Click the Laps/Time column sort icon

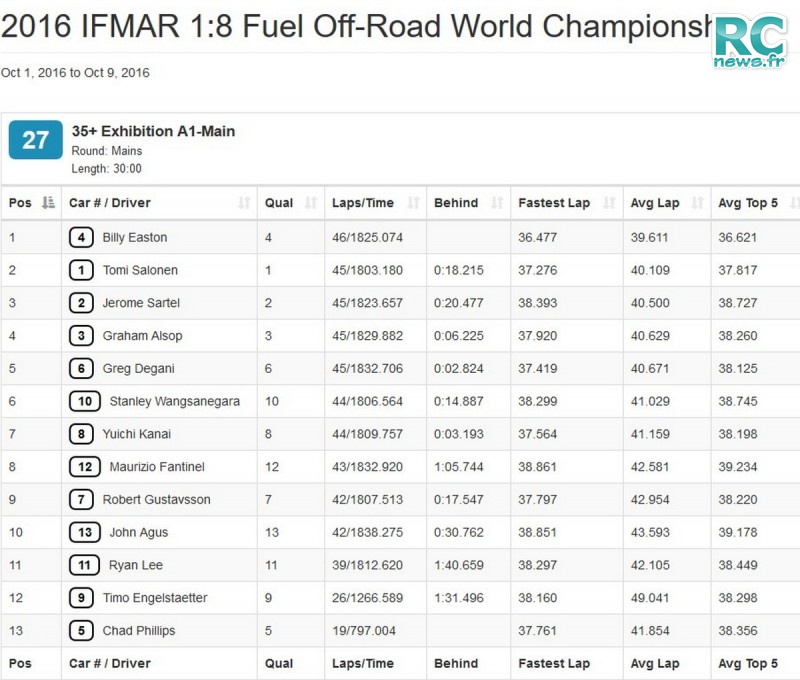point(413,203)
